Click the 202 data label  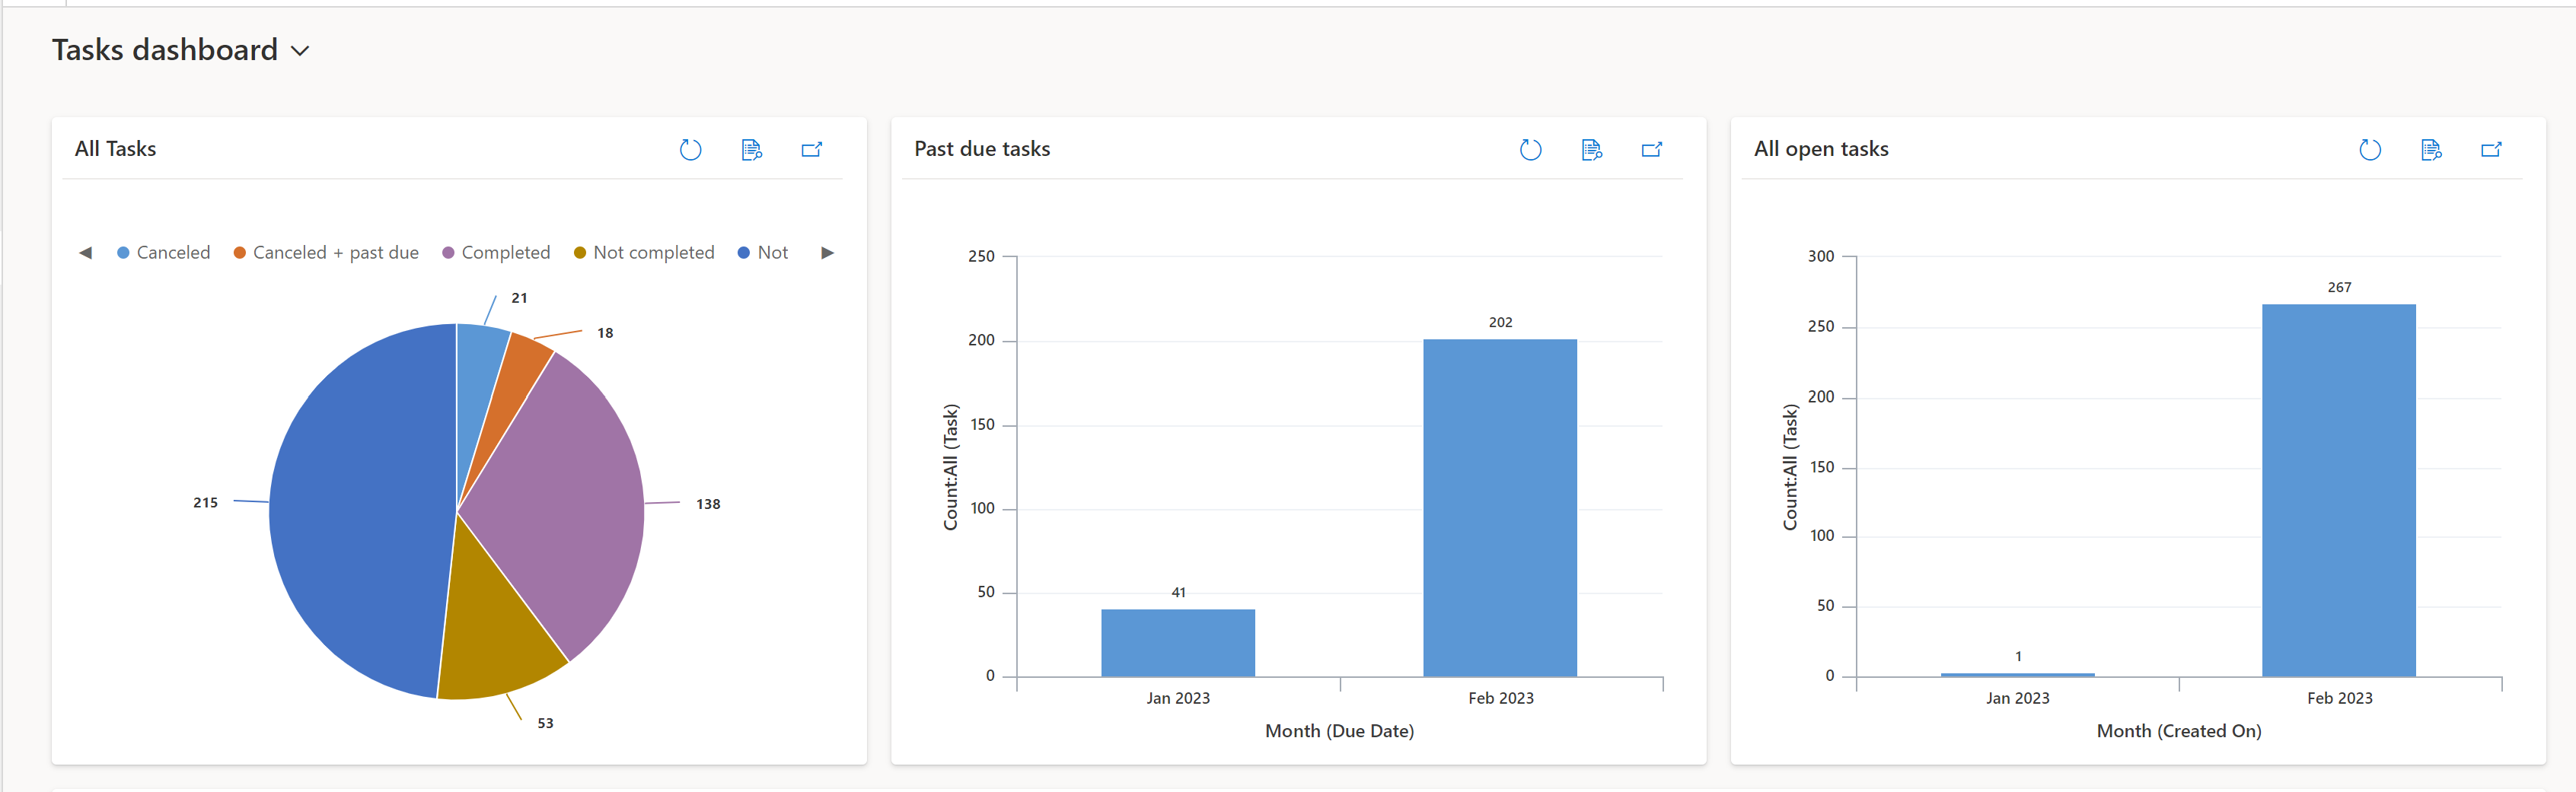click(1500, 322)
